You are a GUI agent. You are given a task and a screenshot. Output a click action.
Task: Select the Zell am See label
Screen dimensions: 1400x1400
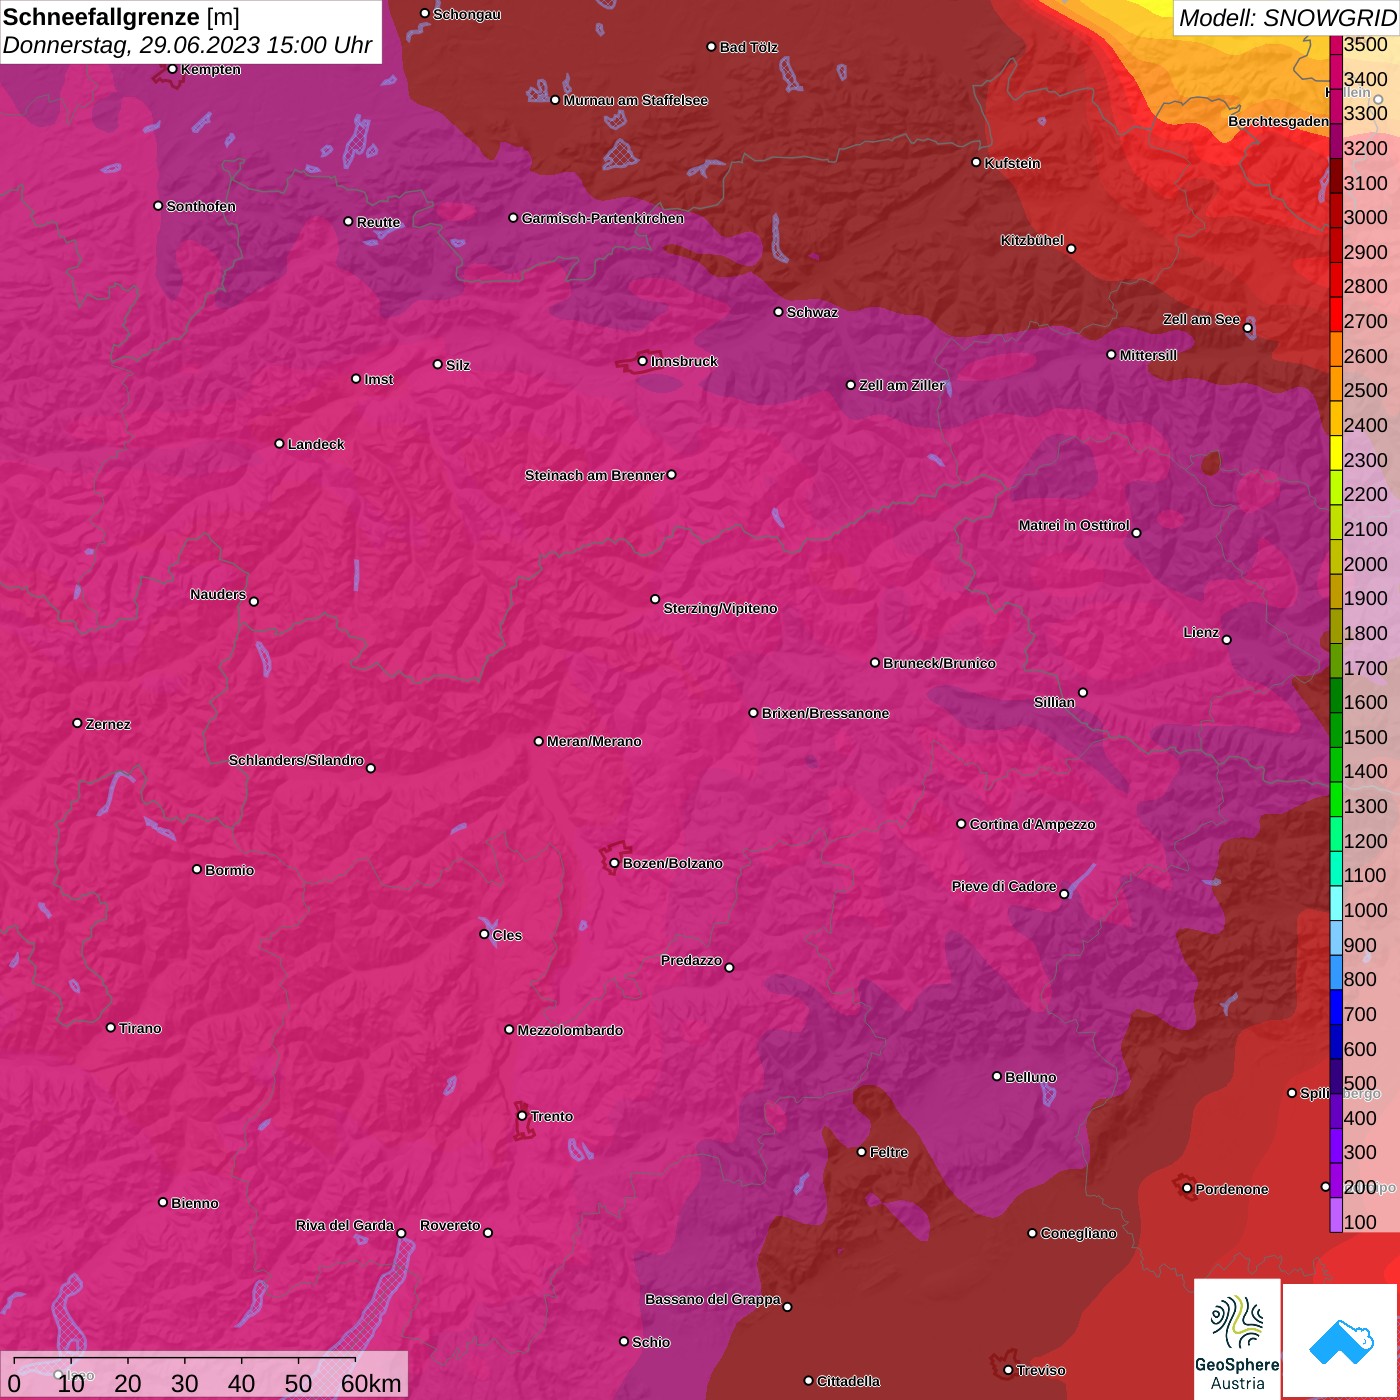(x=1201, y=320)
